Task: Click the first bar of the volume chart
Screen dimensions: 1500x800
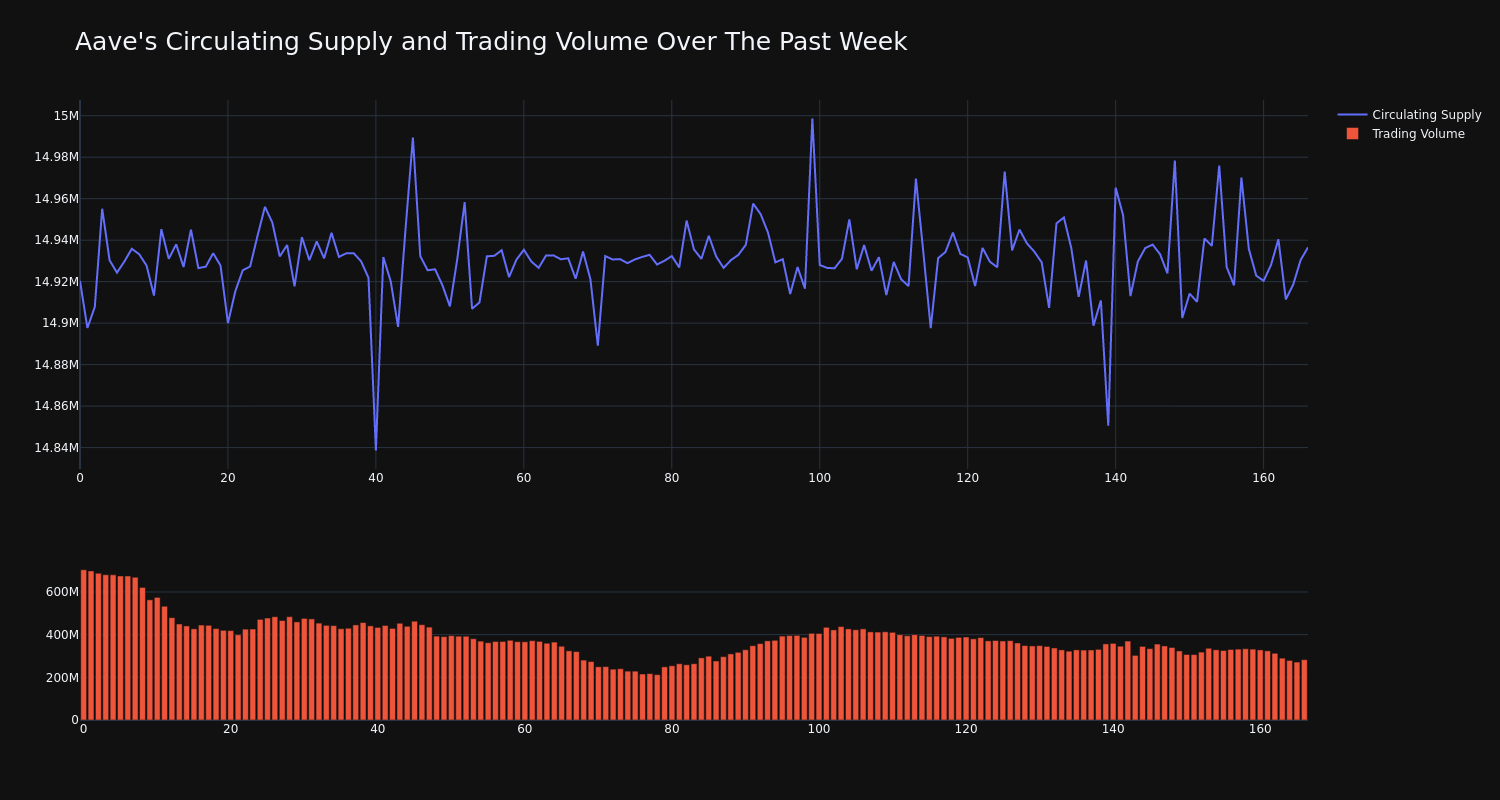Action: [x=83, y=645]
